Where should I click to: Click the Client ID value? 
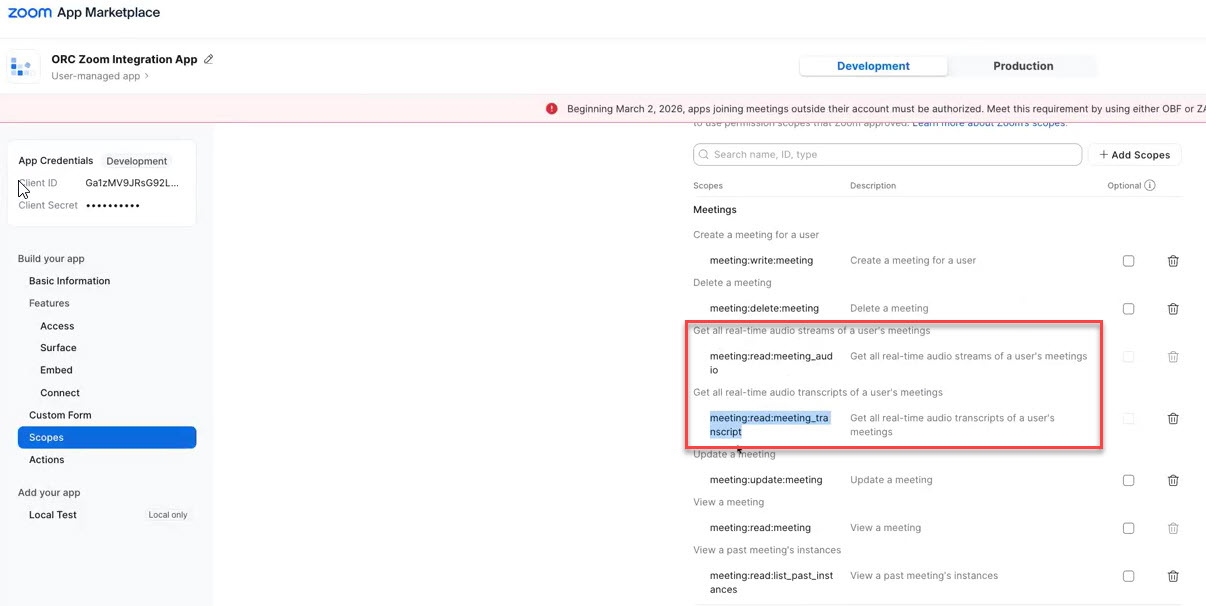click(x=132, y=183)
